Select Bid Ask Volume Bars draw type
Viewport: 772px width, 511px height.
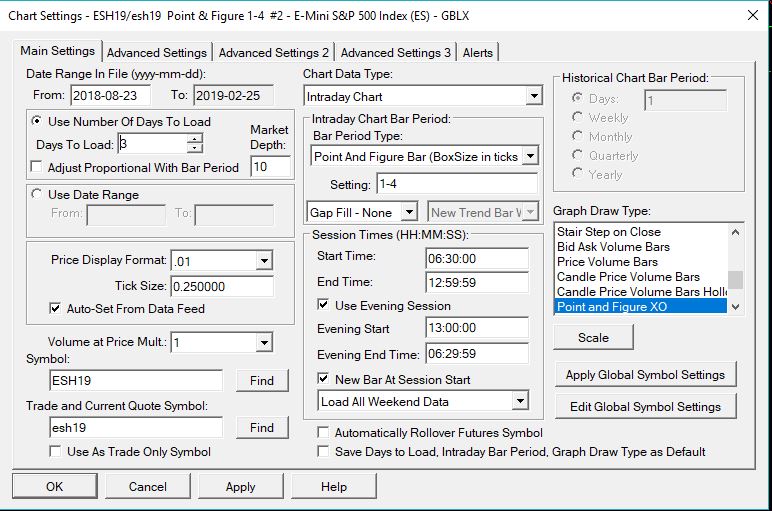[x=641, y=247]
